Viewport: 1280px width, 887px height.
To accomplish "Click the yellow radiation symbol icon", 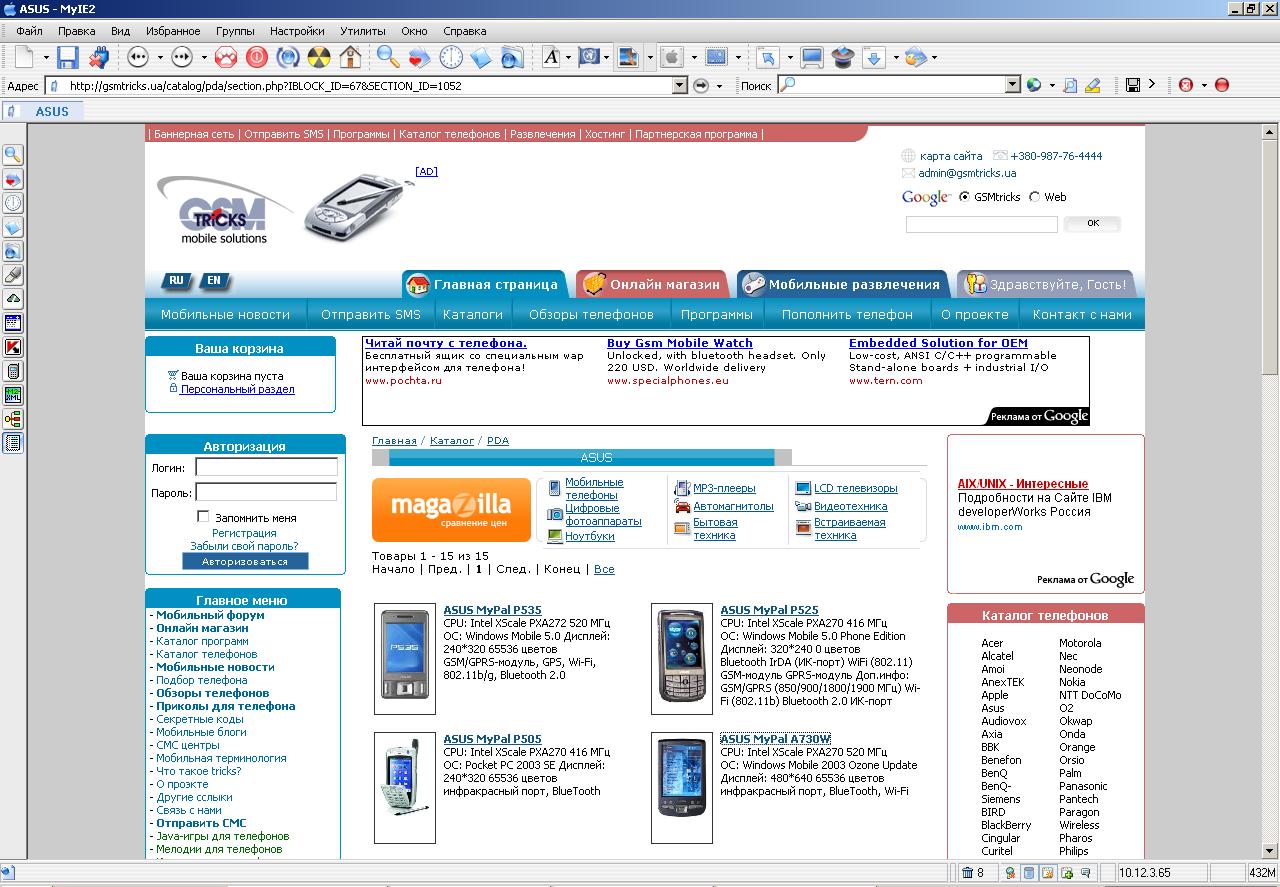I will click(319, 57).
